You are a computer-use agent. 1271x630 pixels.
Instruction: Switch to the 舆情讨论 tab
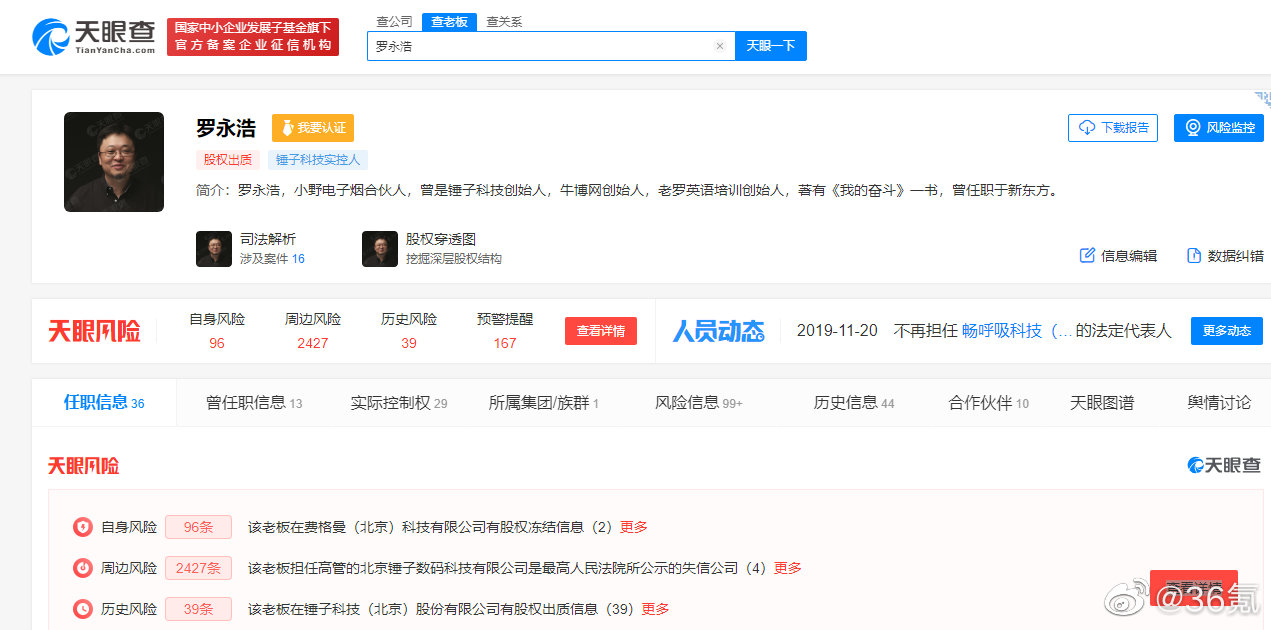coord(1219,402)
